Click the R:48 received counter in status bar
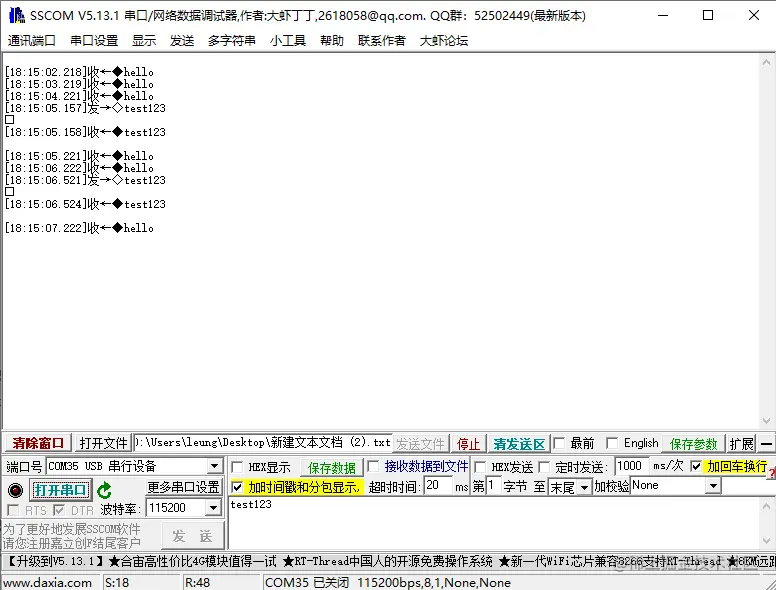This screenshot has width=776, height=590. [197, 583]
